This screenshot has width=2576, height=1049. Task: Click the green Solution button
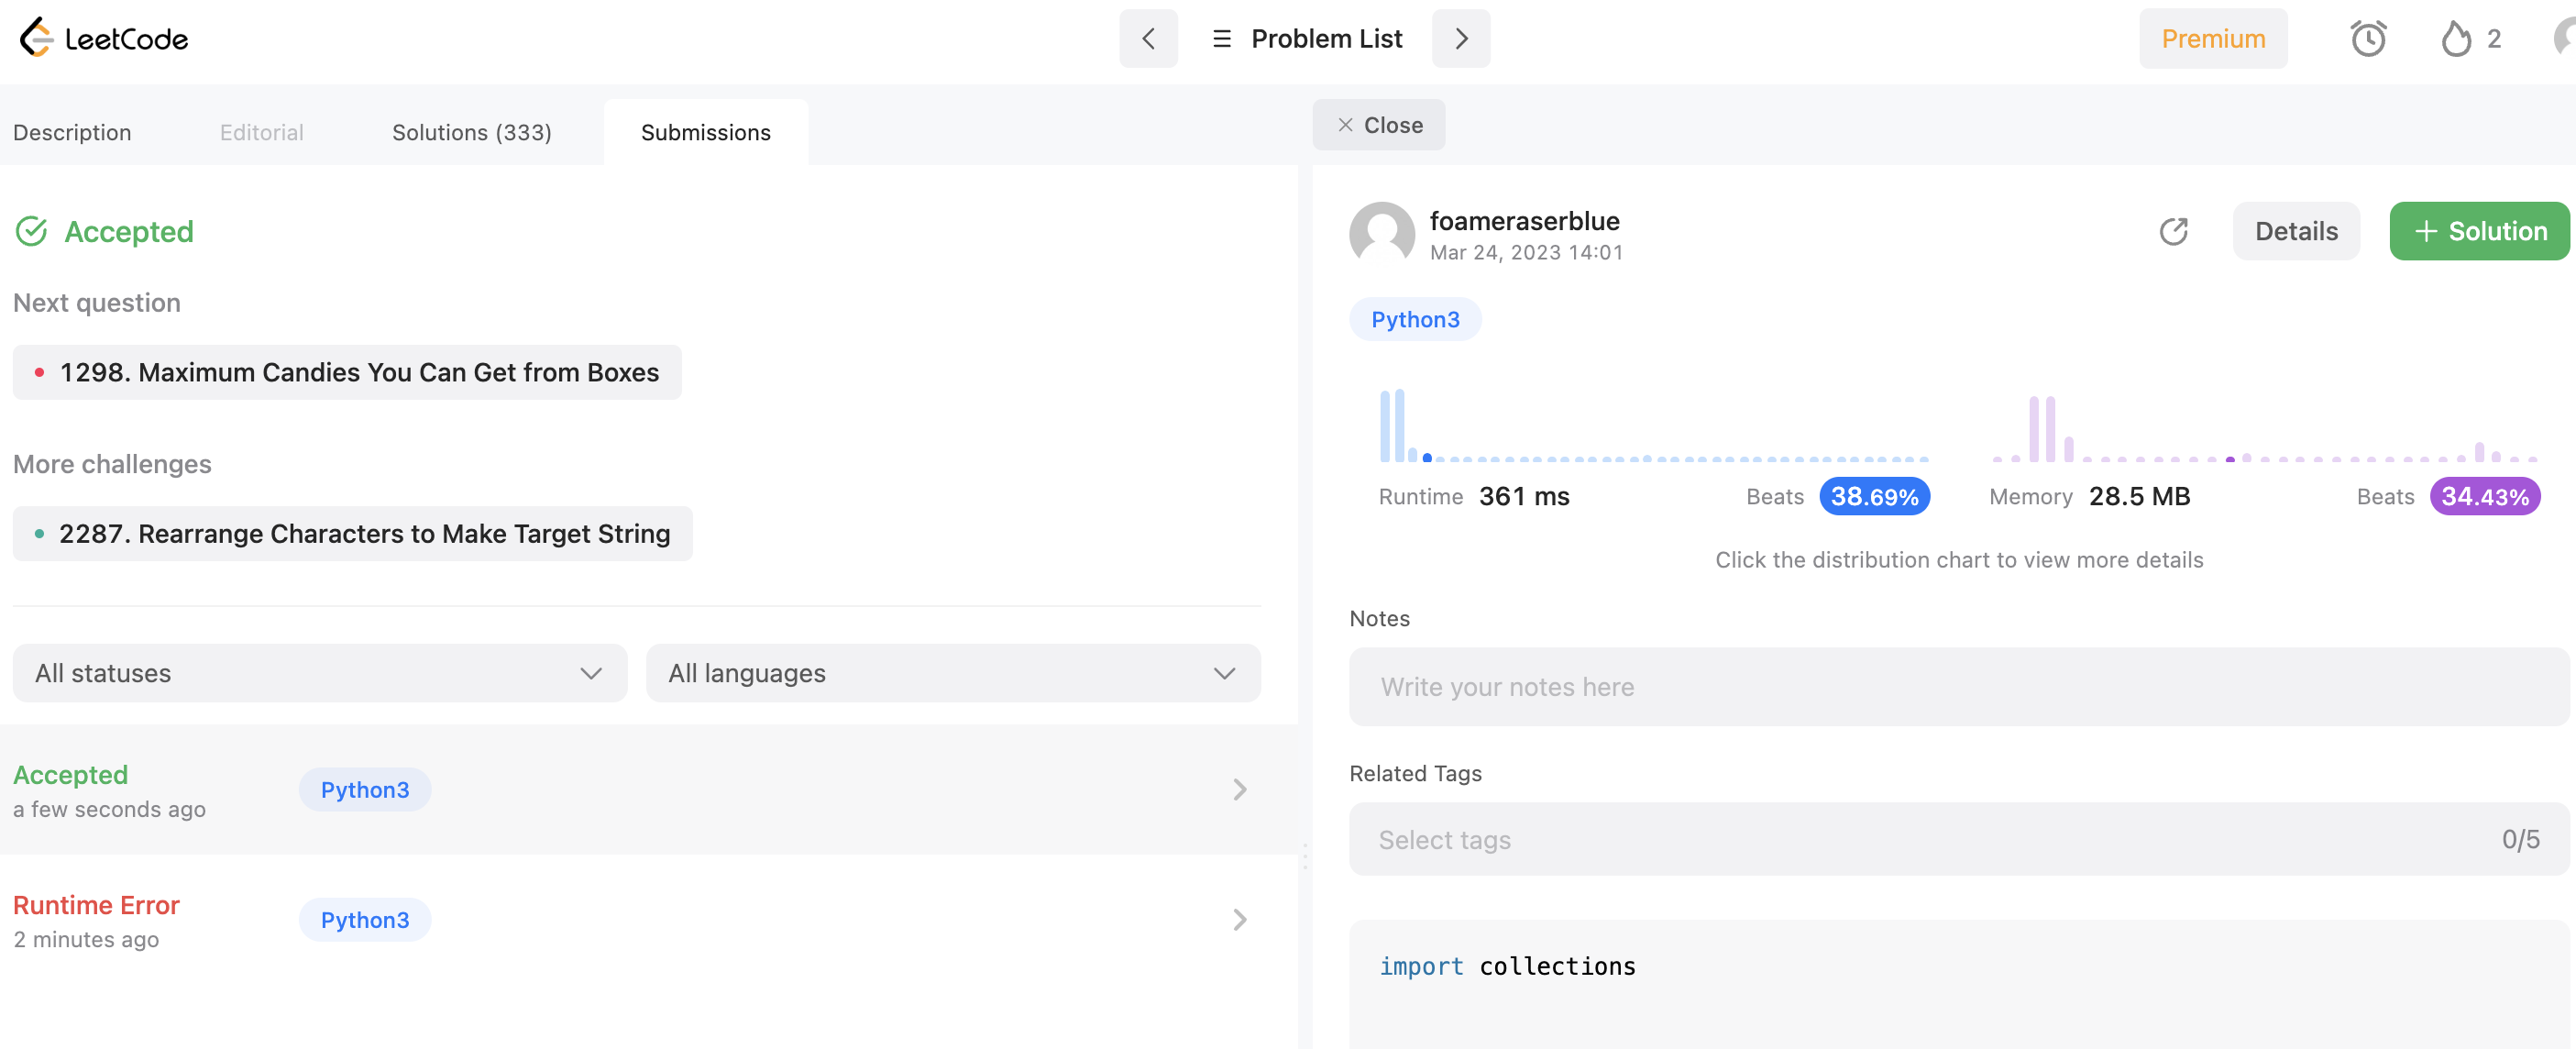tap(2479, 231)
